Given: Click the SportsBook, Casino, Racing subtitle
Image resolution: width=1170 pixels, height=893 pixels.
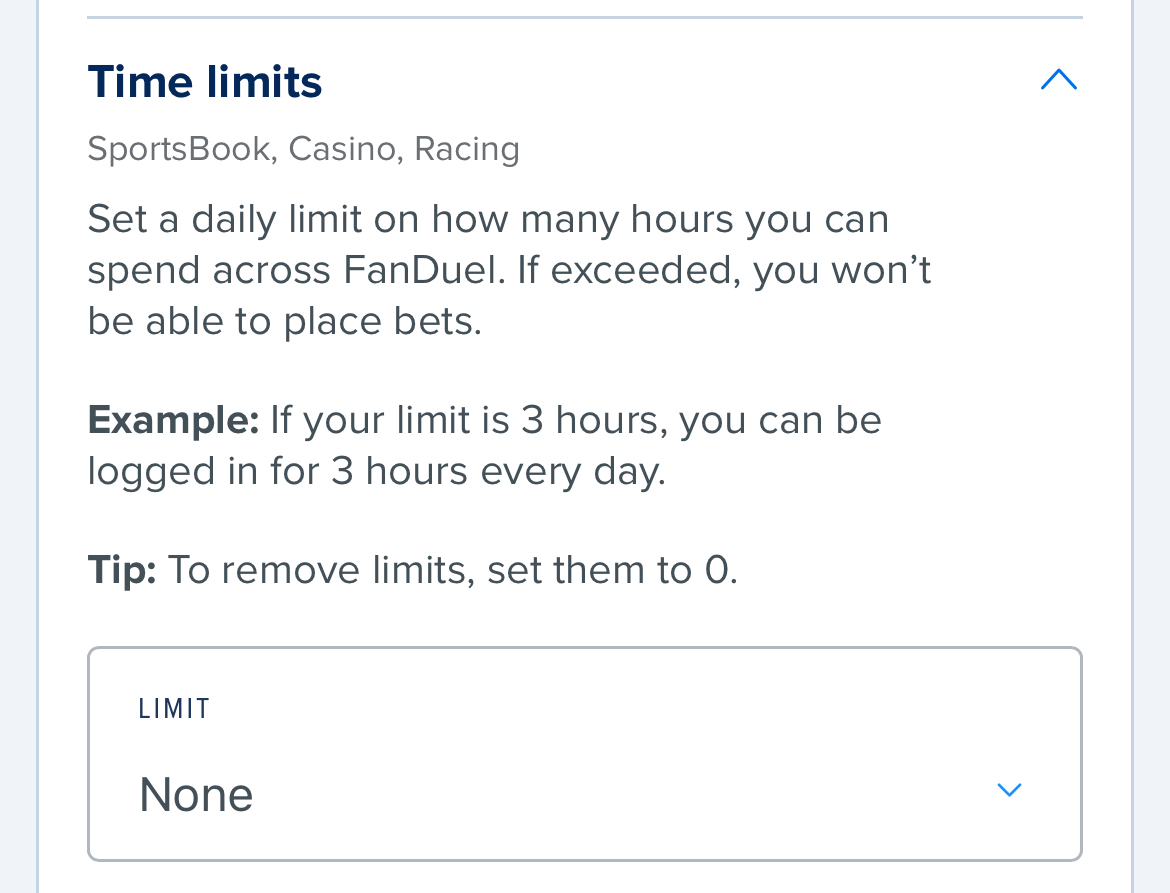Looking at the screenshot, I should click(304, 148).
